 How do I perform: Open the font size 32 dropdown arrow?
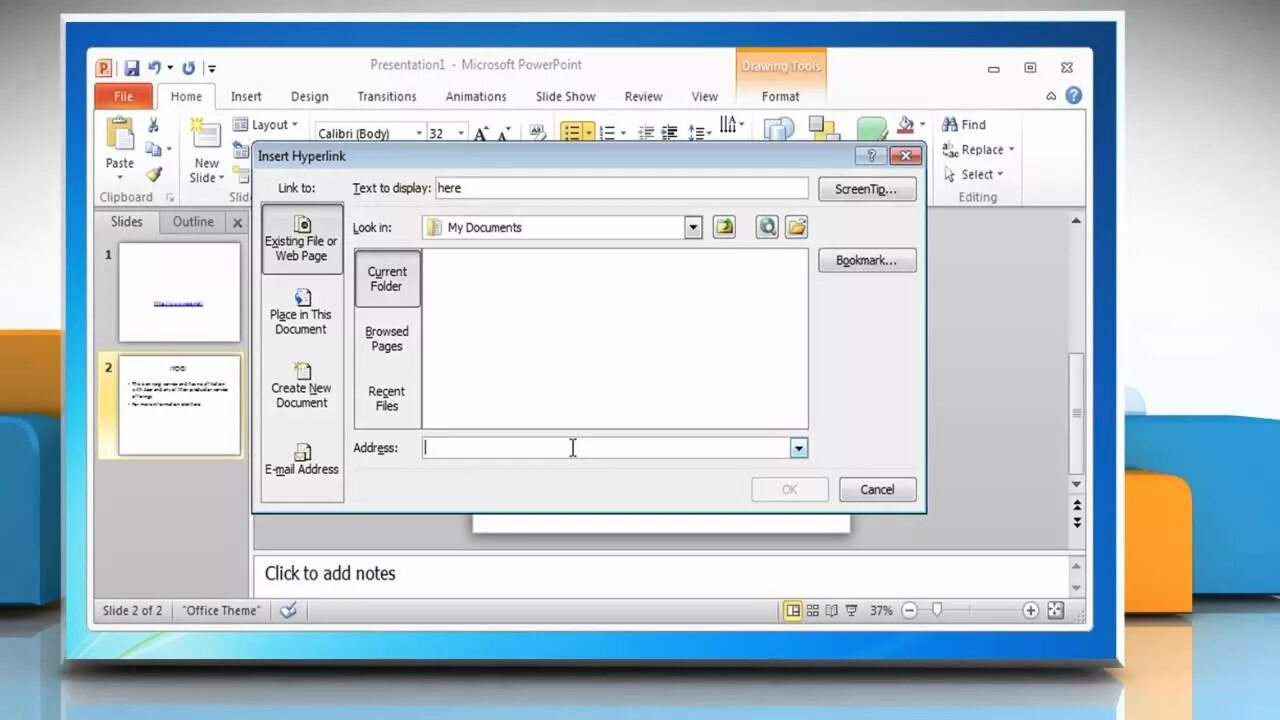coord(461,133)
